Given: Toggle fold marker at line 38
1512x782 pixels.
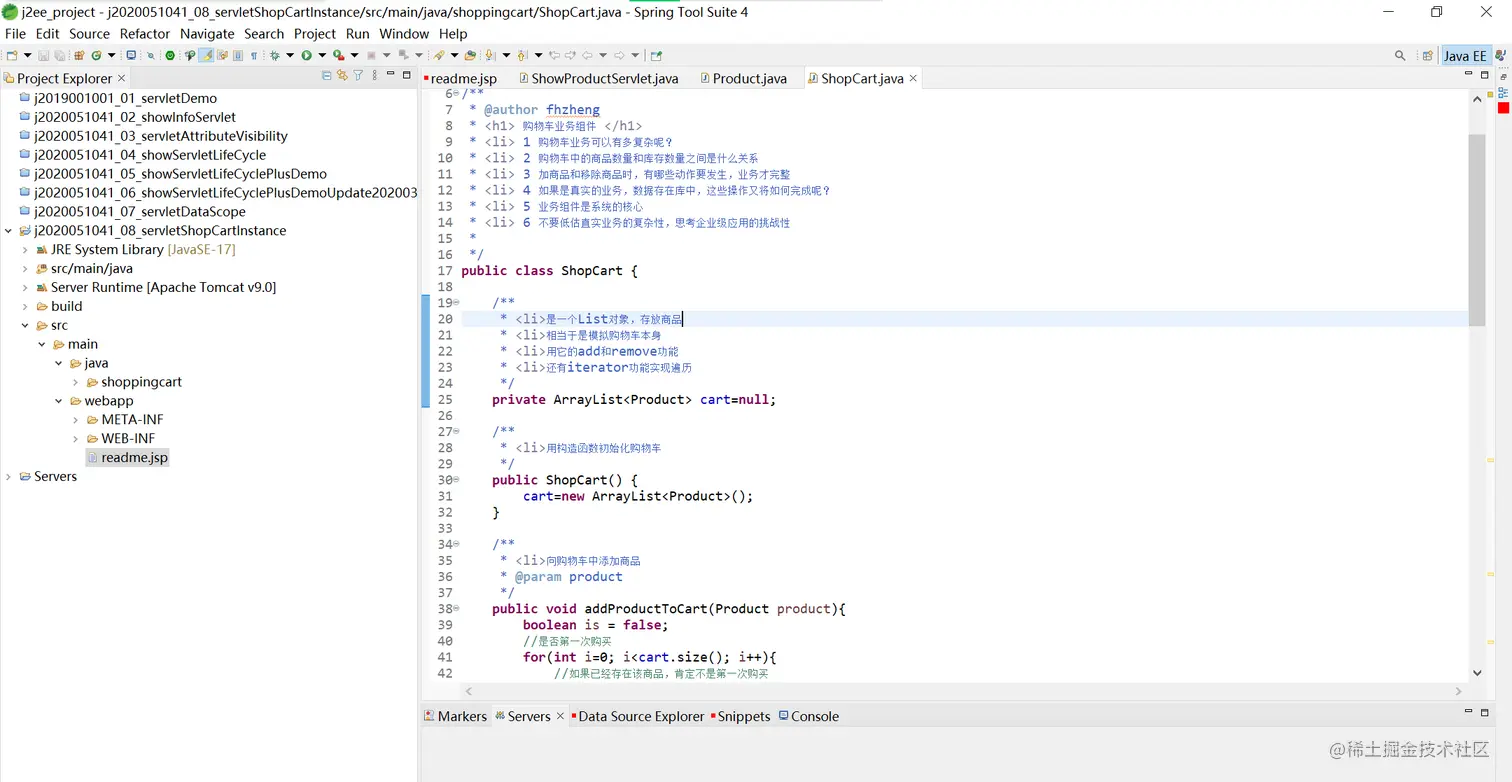Looking at the screenshot, I should point(457,608).
